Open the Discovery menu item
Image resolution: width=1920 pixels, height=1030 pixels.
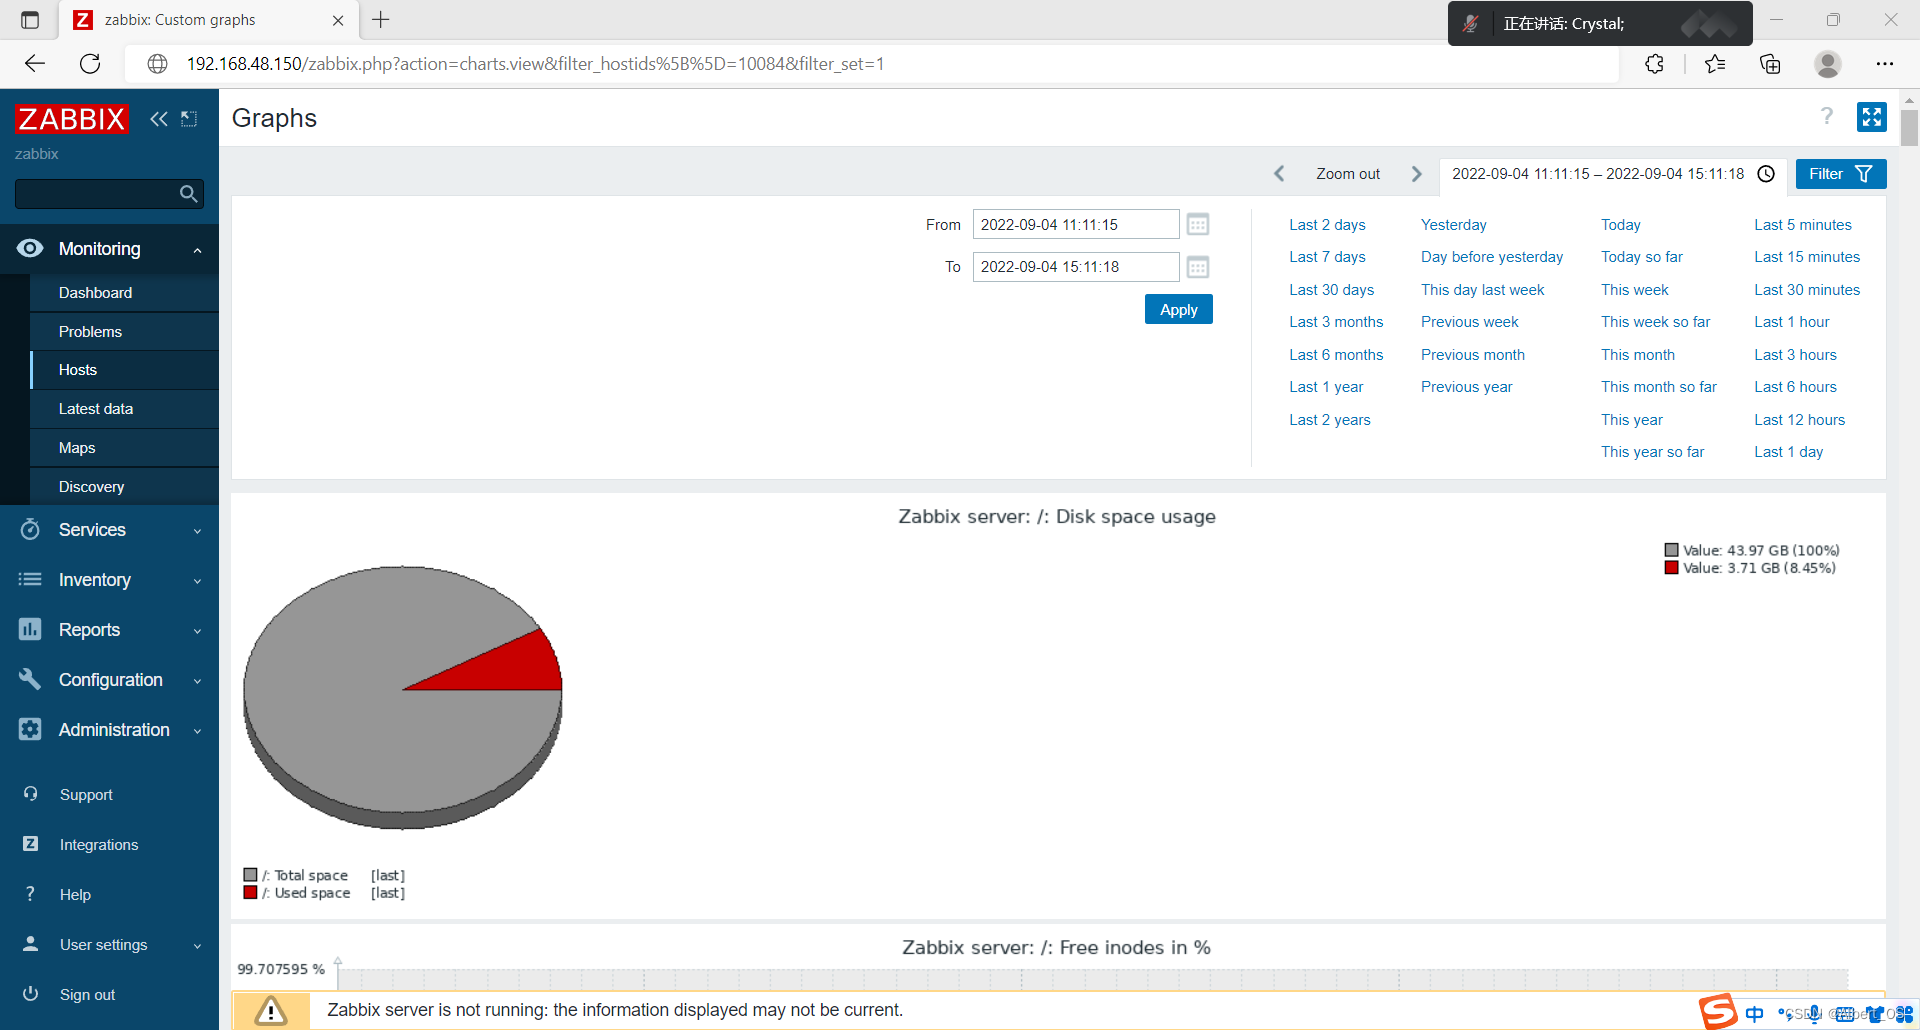(x=124, y=487)
